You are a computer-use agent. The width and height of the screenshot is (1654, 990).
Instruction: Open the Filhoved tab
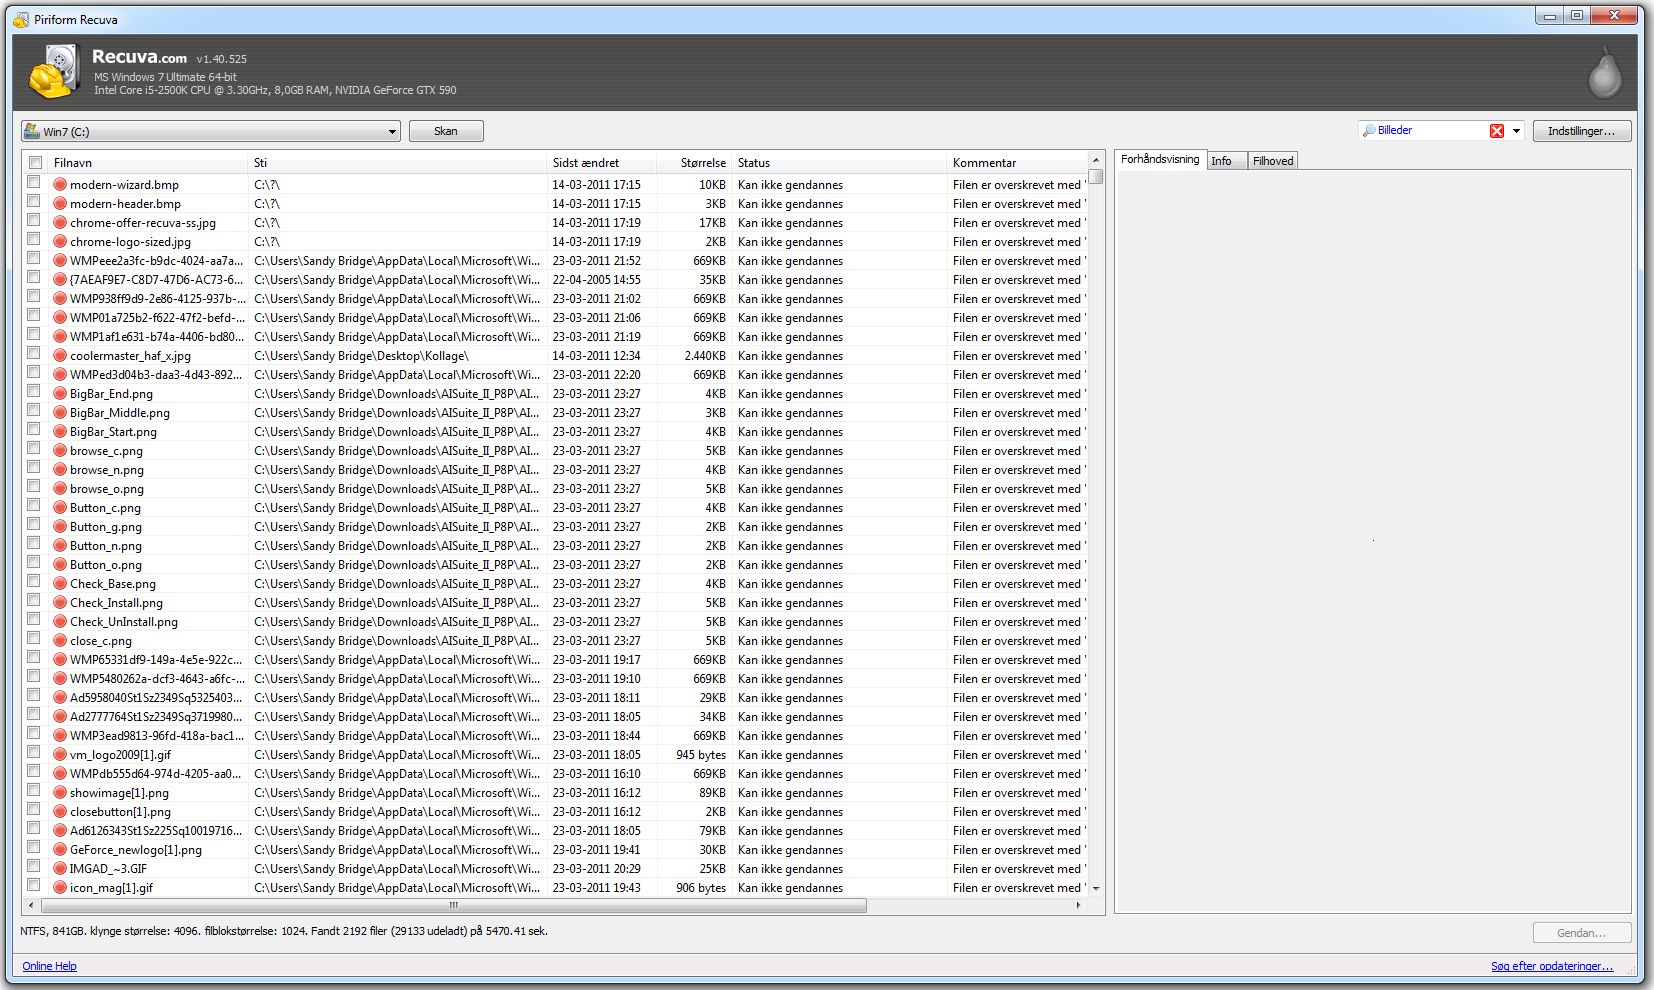[x=1273, y=161]
